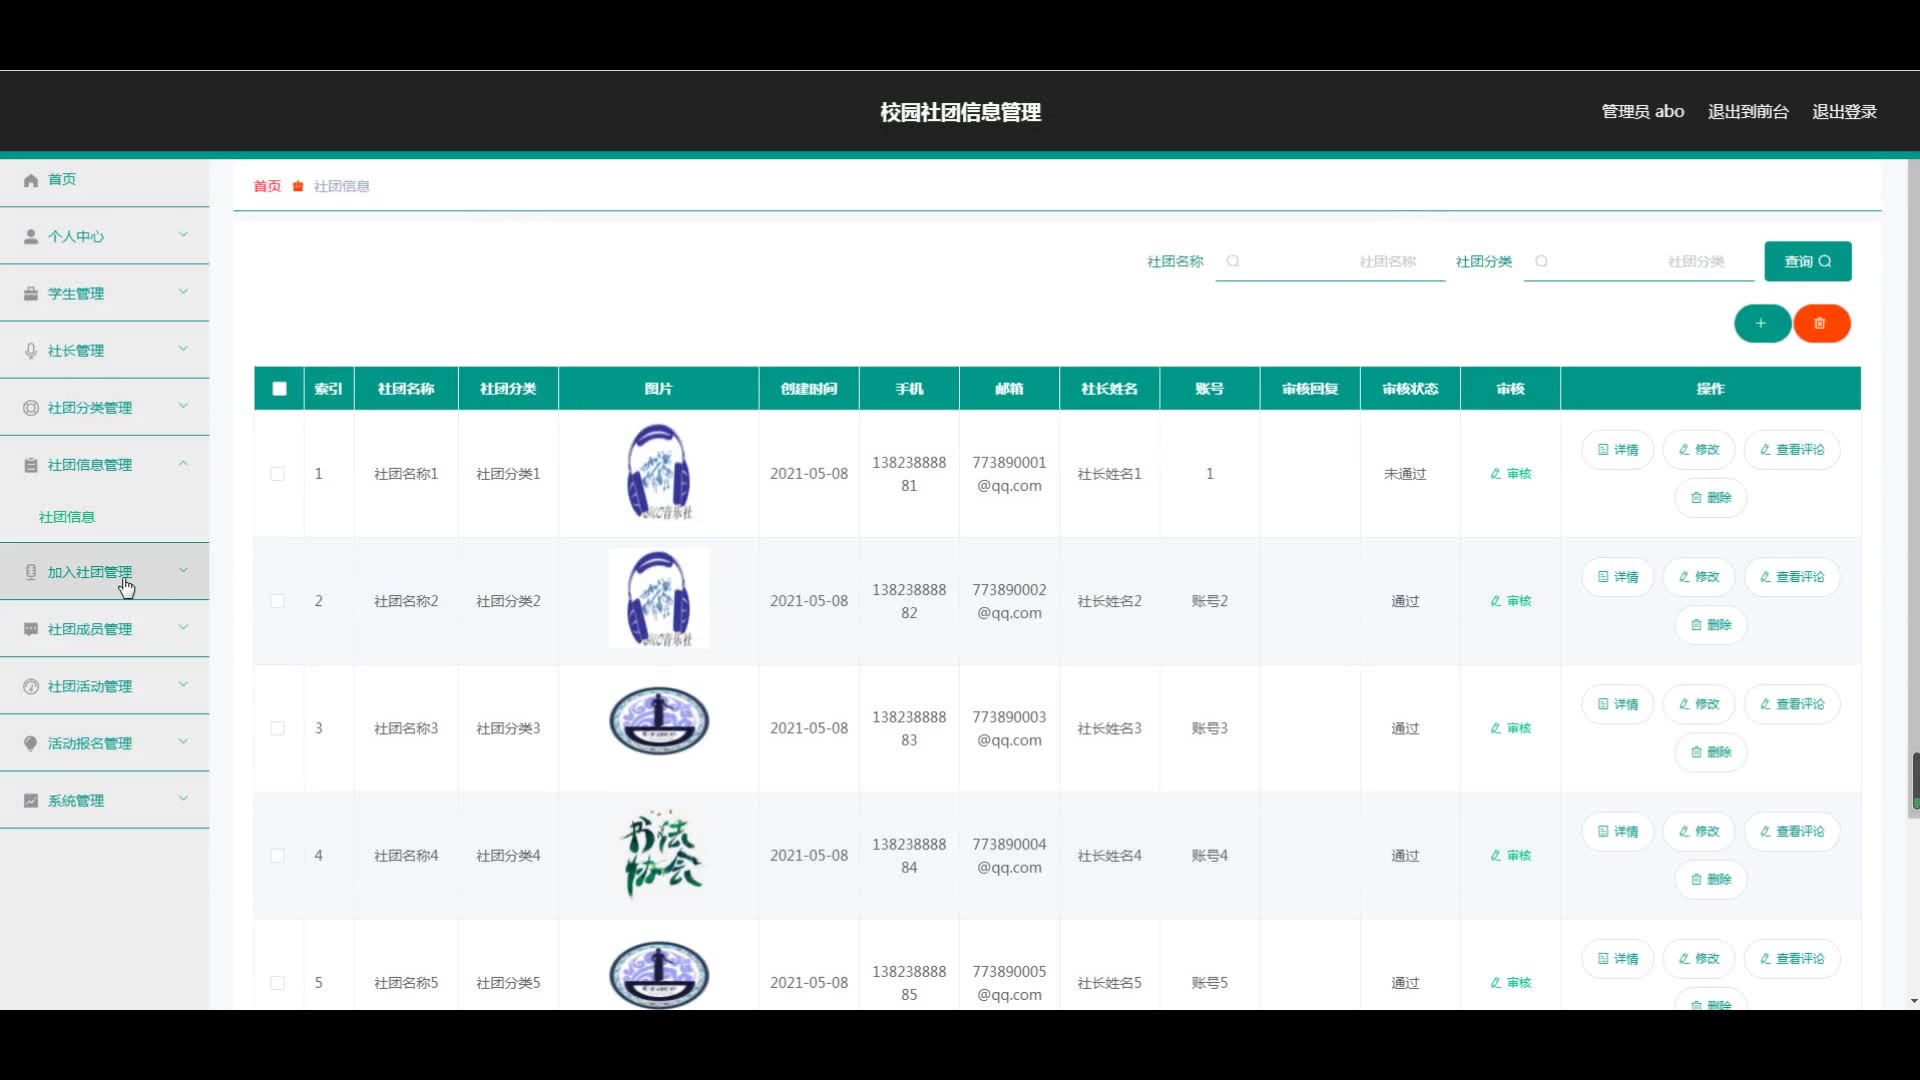Click 退出登录 in the header
1920x1080 pixels.
pyautogui.click(x=1844, y=112)
